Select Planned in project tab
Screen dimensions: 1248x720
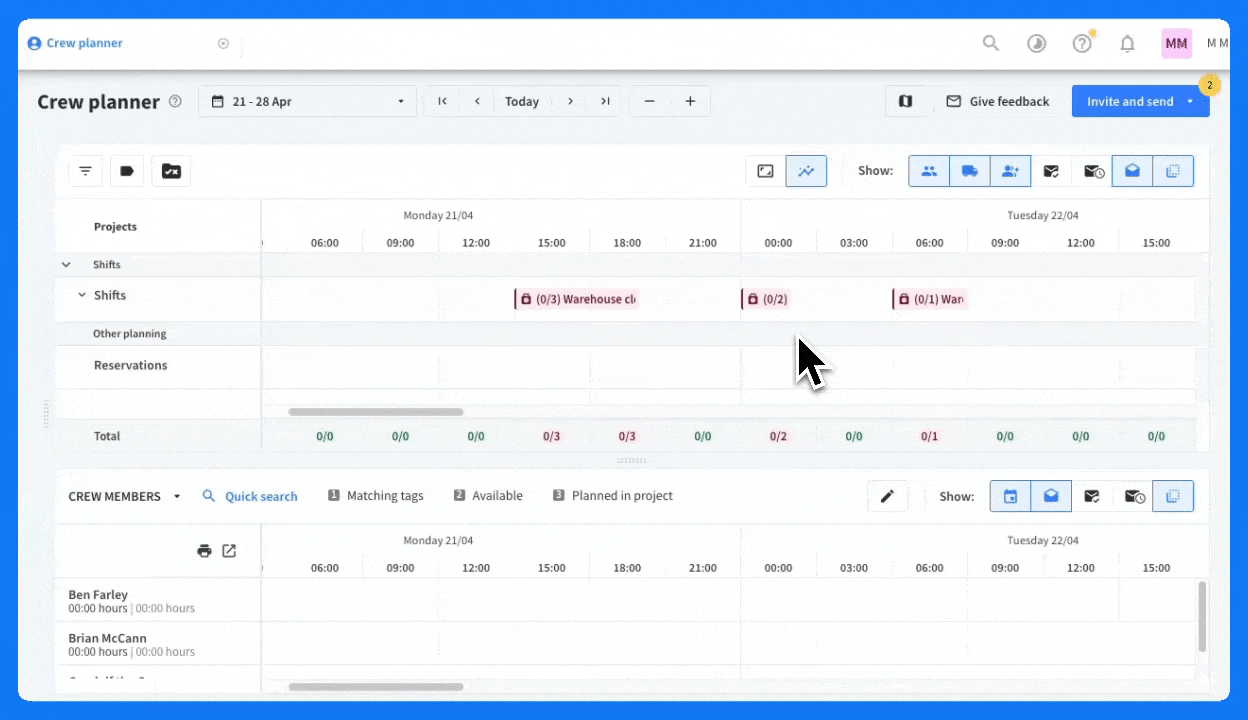point(613,496)
